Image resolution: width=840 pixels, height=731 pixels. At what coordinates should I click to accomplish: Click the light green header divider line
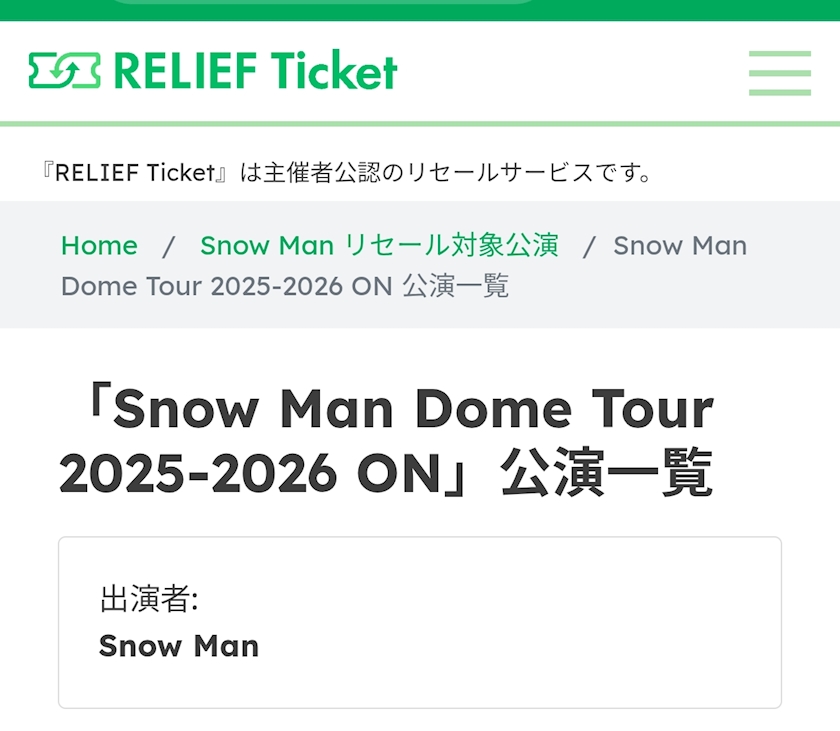coord(420,123)
